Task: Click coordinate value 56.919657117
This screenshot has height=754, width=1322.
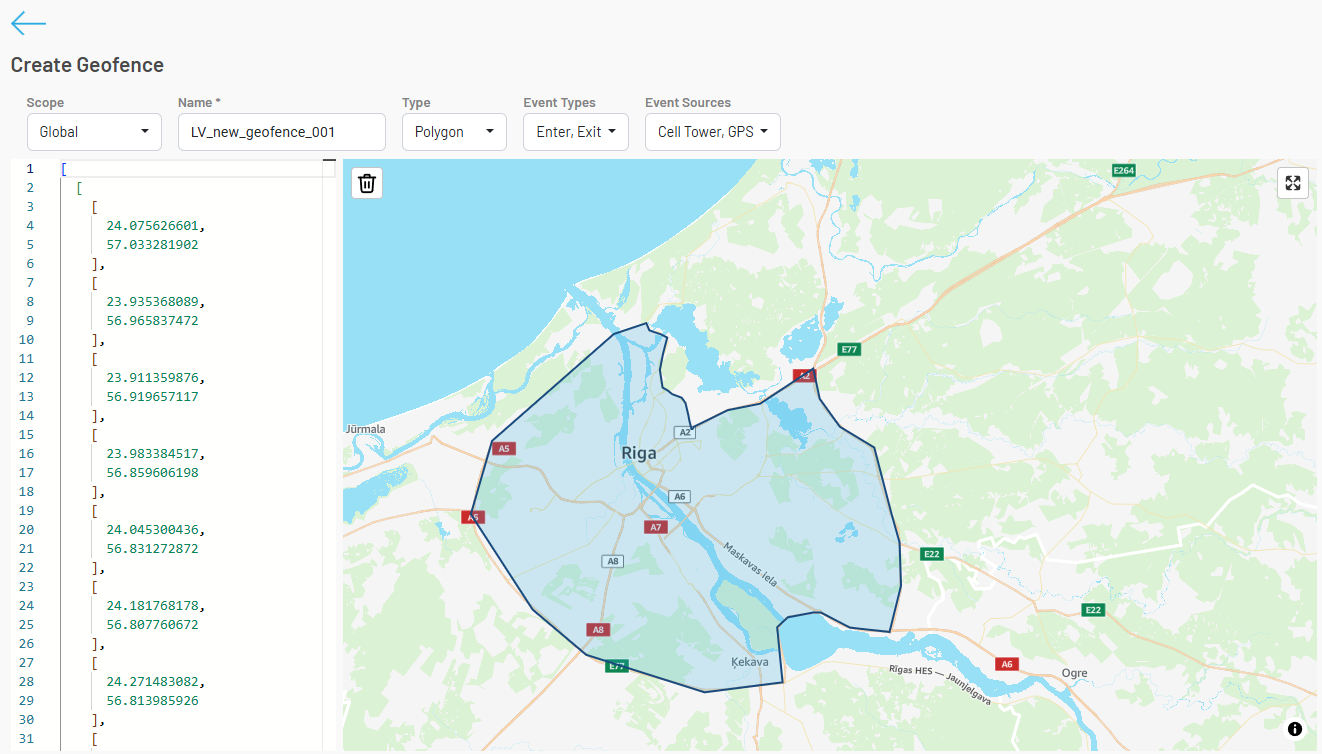Action: tap(152, 397)
